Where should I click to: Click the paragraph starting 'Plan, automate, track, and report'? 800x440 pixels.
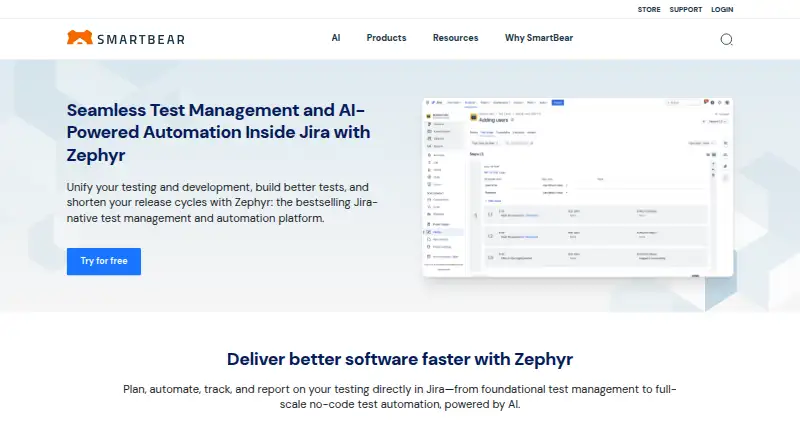click(x=399, y=397)
